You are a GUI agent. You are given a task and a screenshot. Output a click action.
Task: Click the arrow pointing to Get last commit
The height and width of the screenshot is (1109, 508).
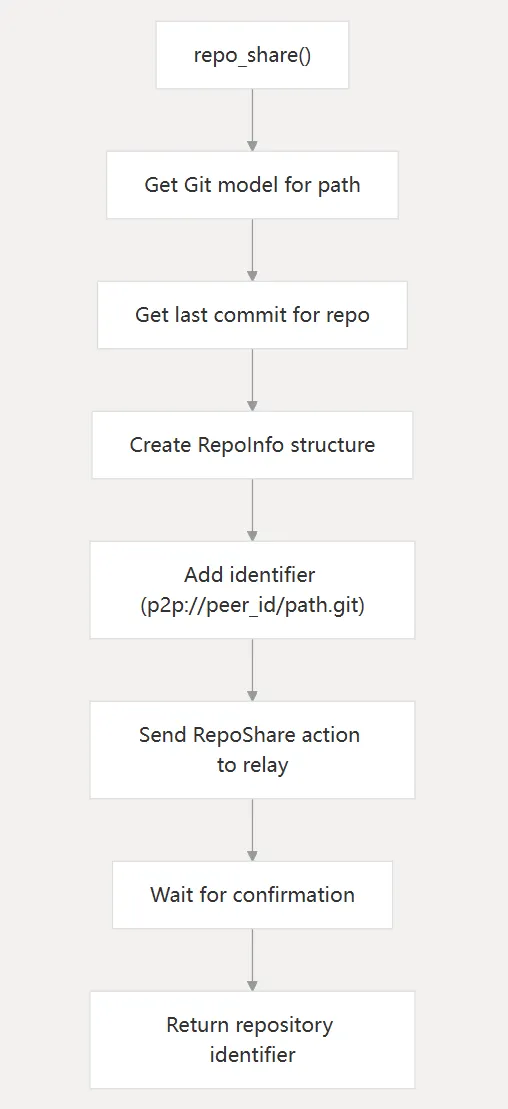(x=252, y=250)
